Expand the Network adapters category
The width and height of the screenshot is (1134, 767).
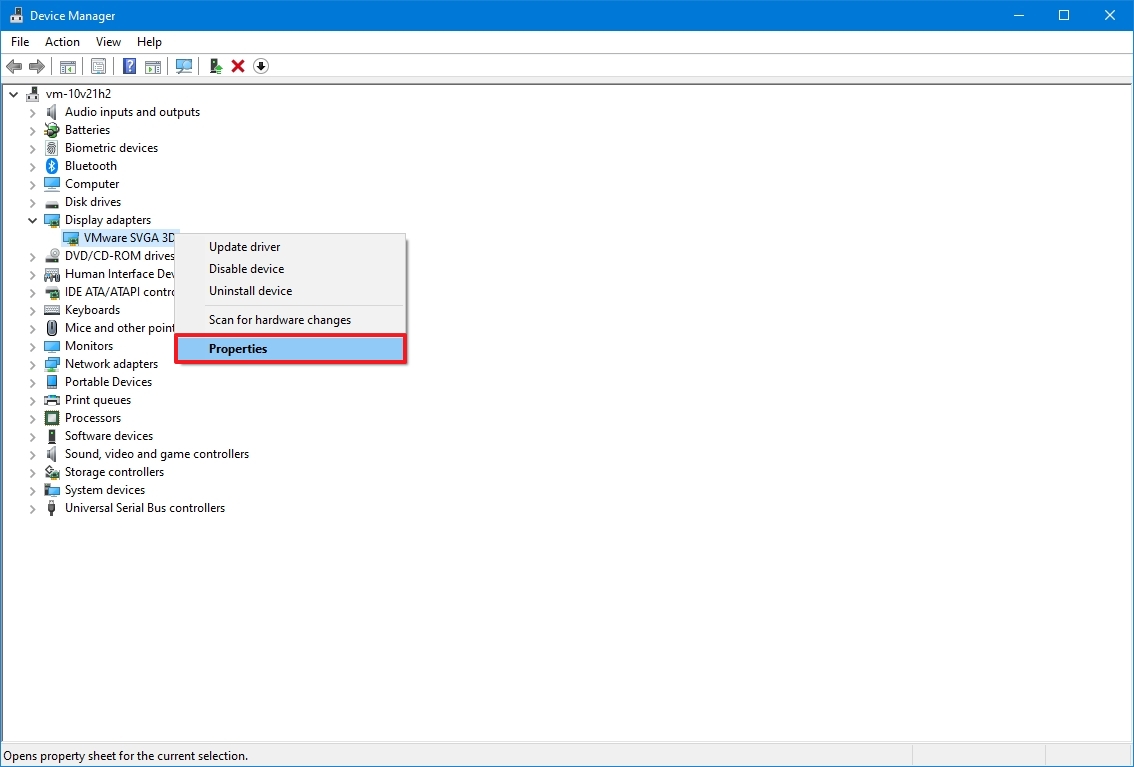(32, 364)
